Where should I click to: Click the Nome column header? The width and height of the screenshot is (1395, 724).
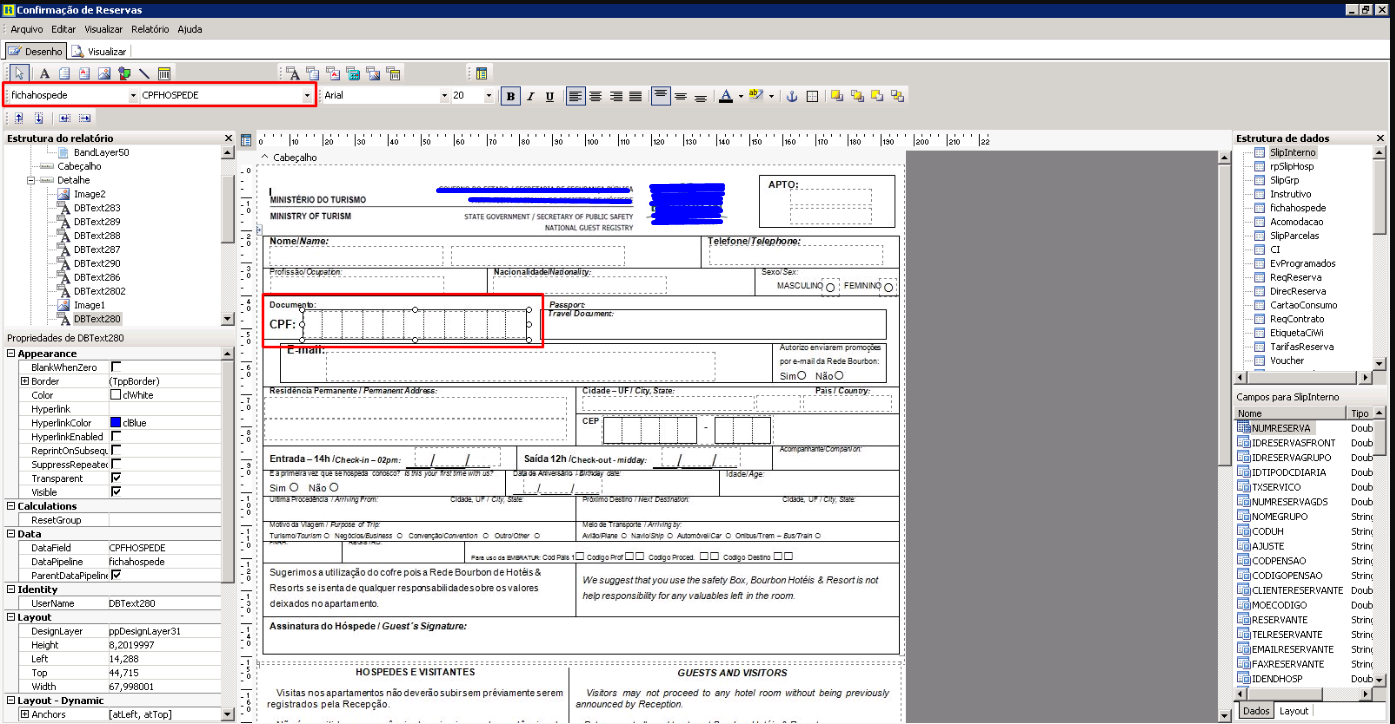pos(1291,413)
